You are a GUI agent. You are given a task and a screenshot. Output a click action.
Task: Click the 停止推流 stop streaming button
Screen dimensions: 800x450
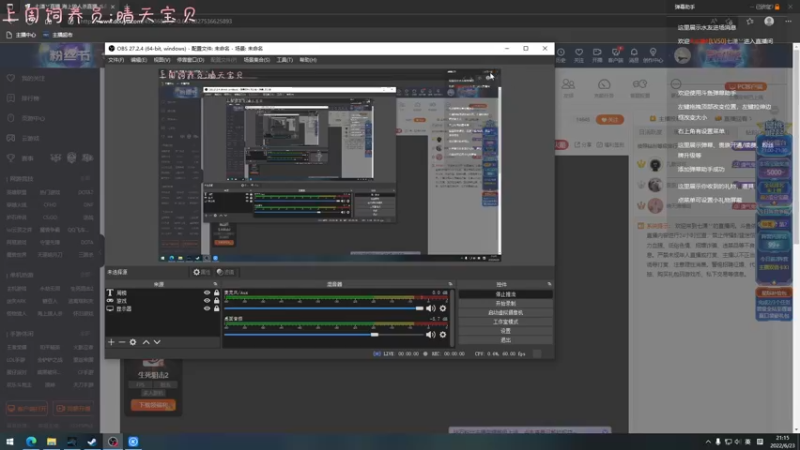click(506, 294)
